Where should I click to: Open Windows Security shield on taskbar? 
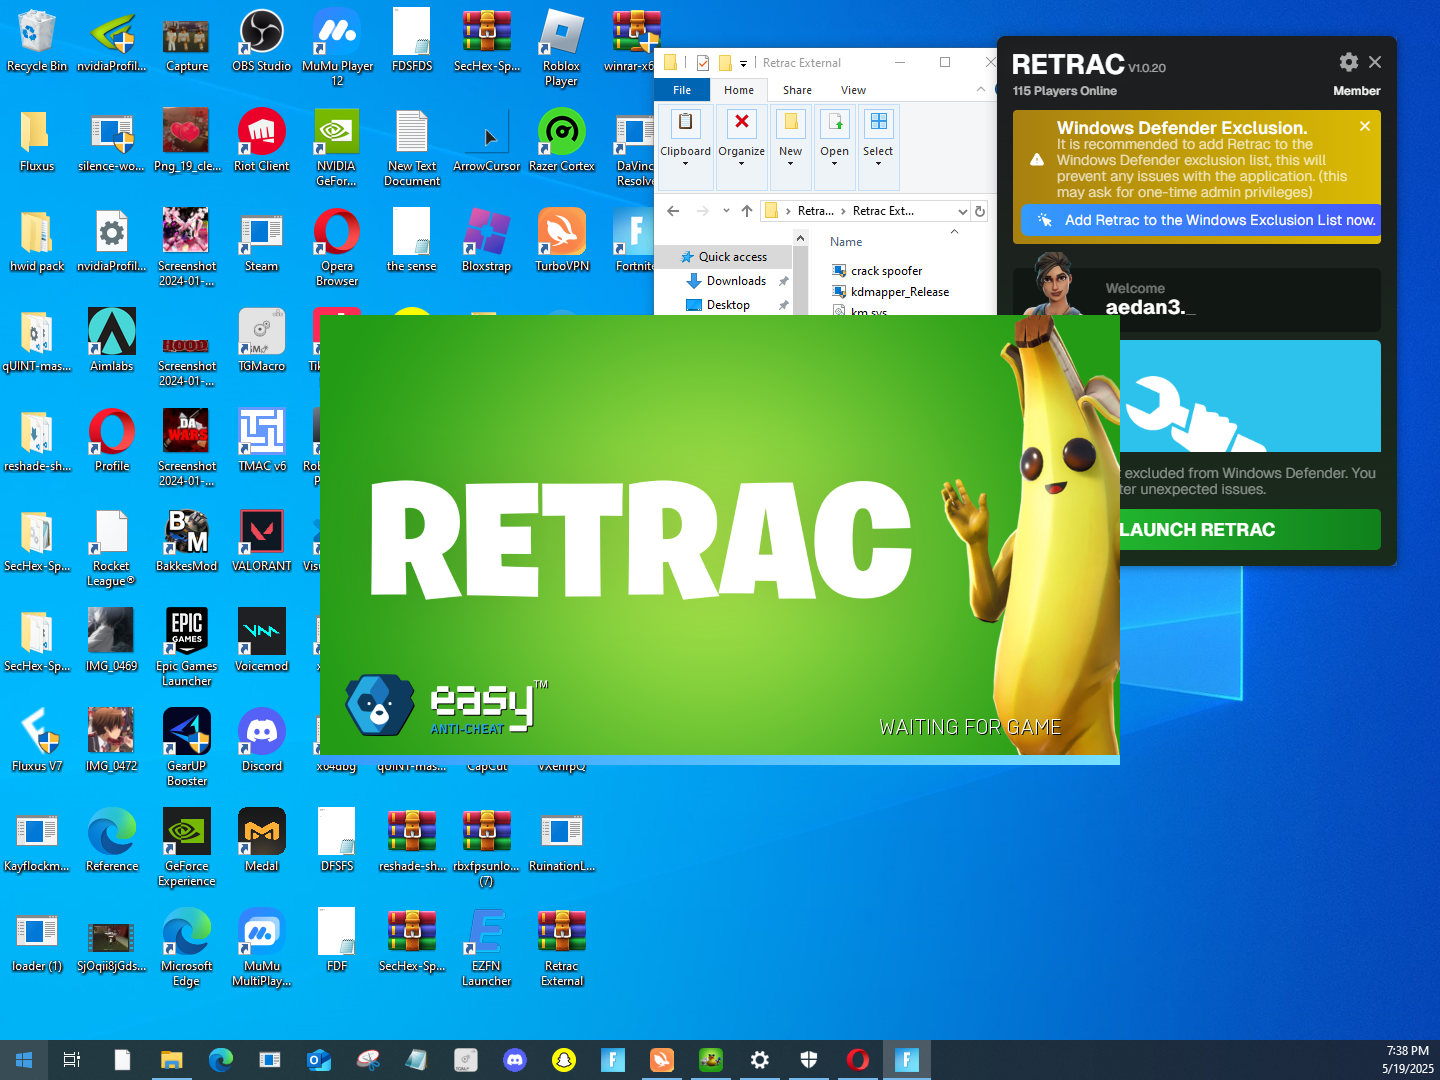(x=809, y=1060)
